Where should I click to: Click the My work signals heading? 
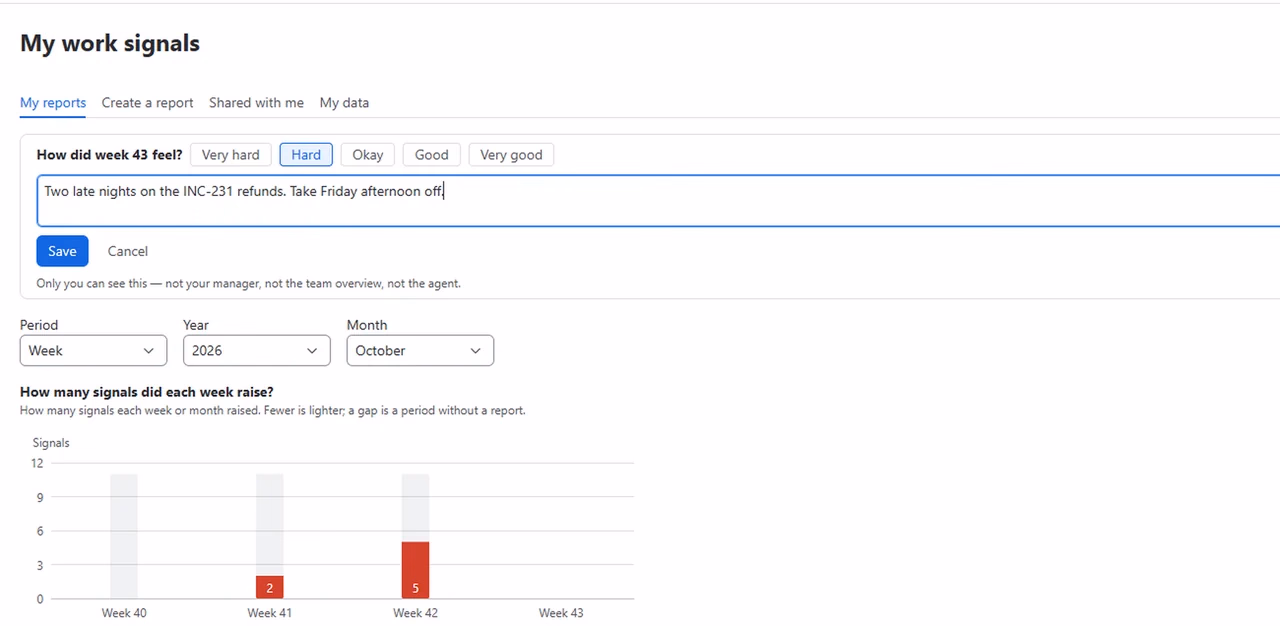[x=110, y=44]
